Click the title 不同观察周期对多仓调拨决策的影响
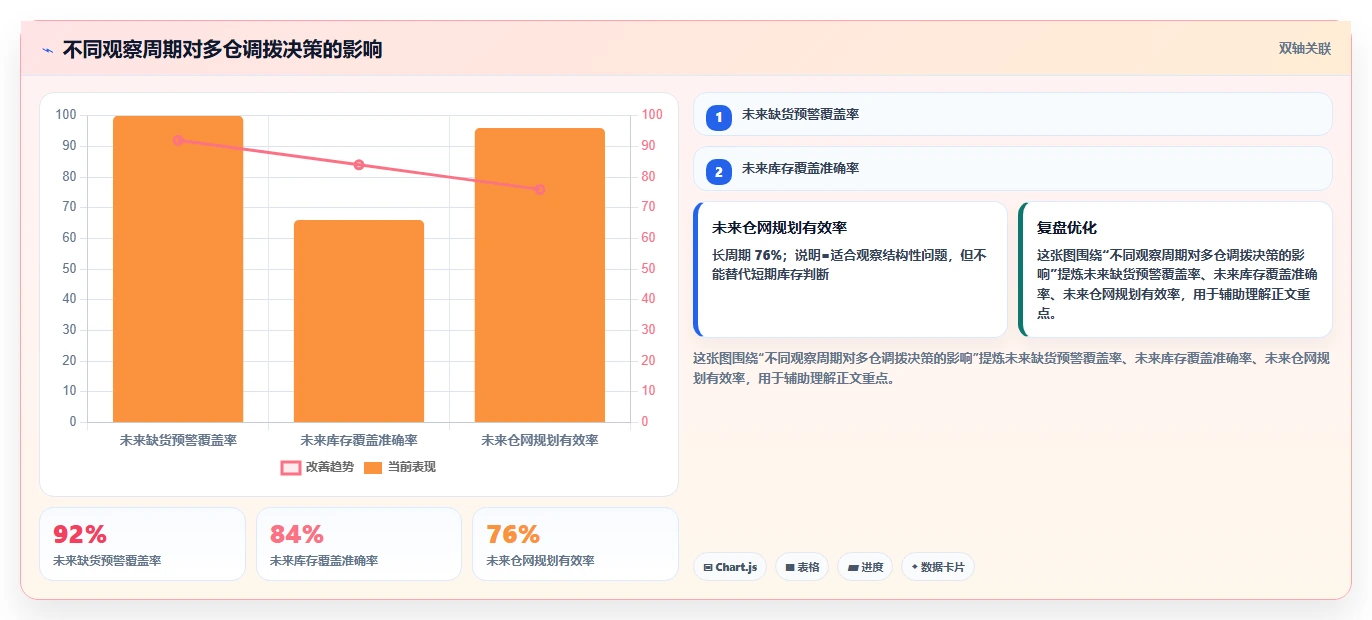Viewport: 1372px width, 620px height. click(x=222, y=49)
